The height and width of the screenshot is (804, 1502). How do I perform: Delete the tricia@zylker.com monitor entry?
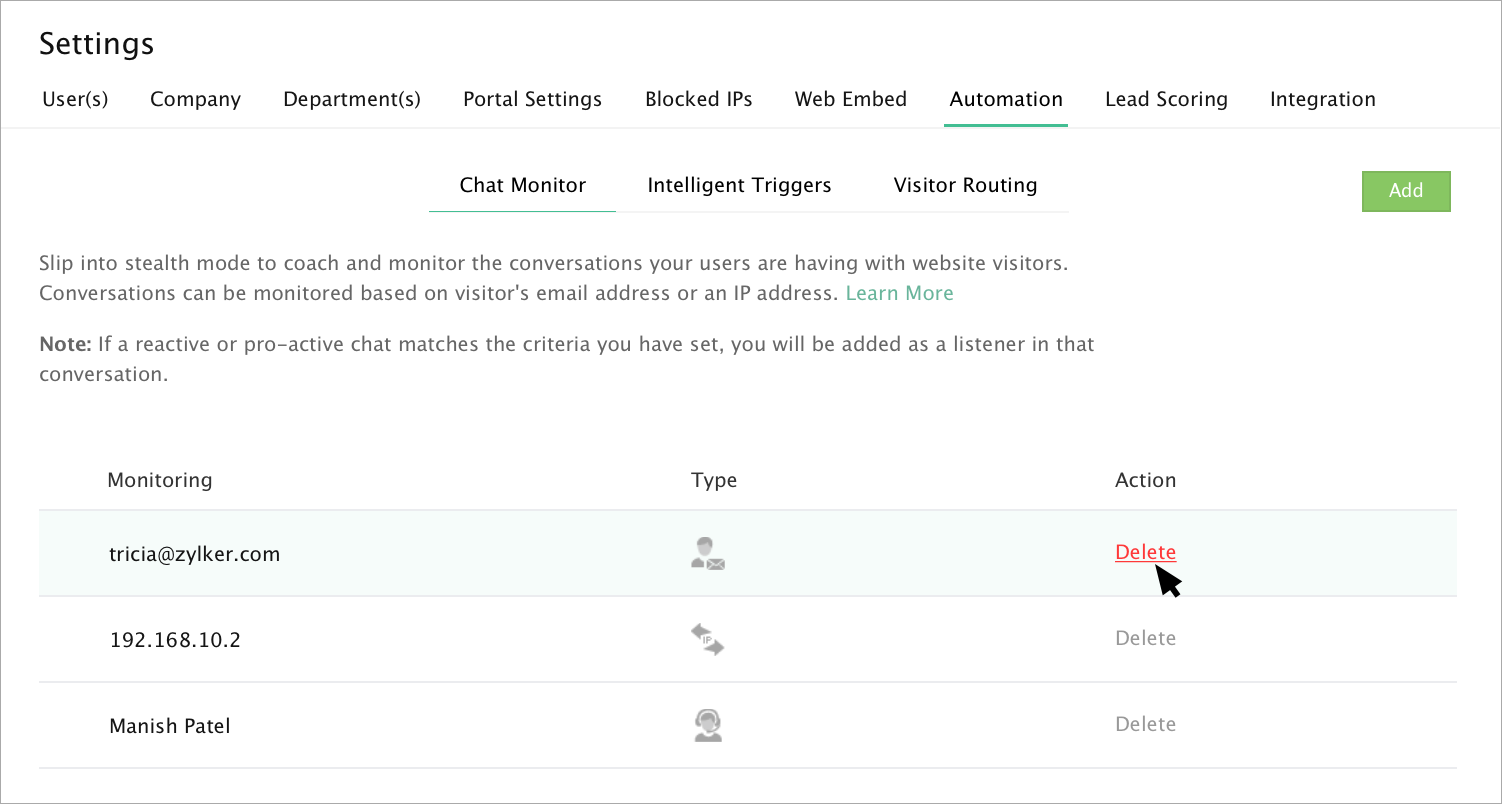[1145, 552]
